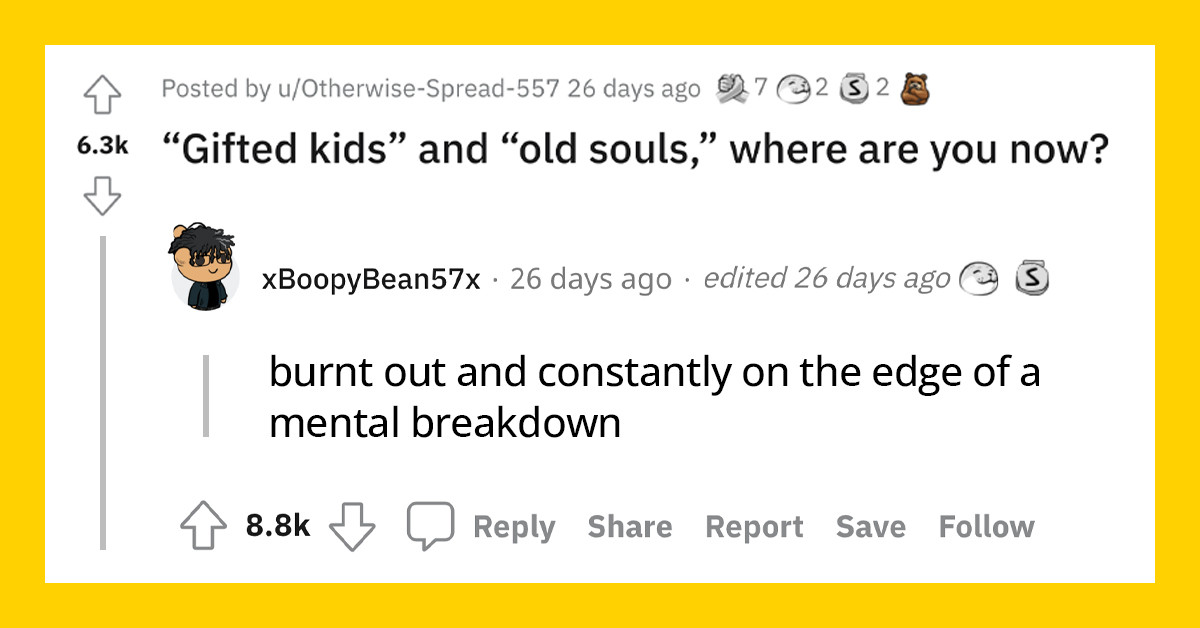The width and height of the screenshot is (1200, 628).
Task: Click the Wholesome award on xBoopyBean57x's comment
Action: tap(980, 279)
